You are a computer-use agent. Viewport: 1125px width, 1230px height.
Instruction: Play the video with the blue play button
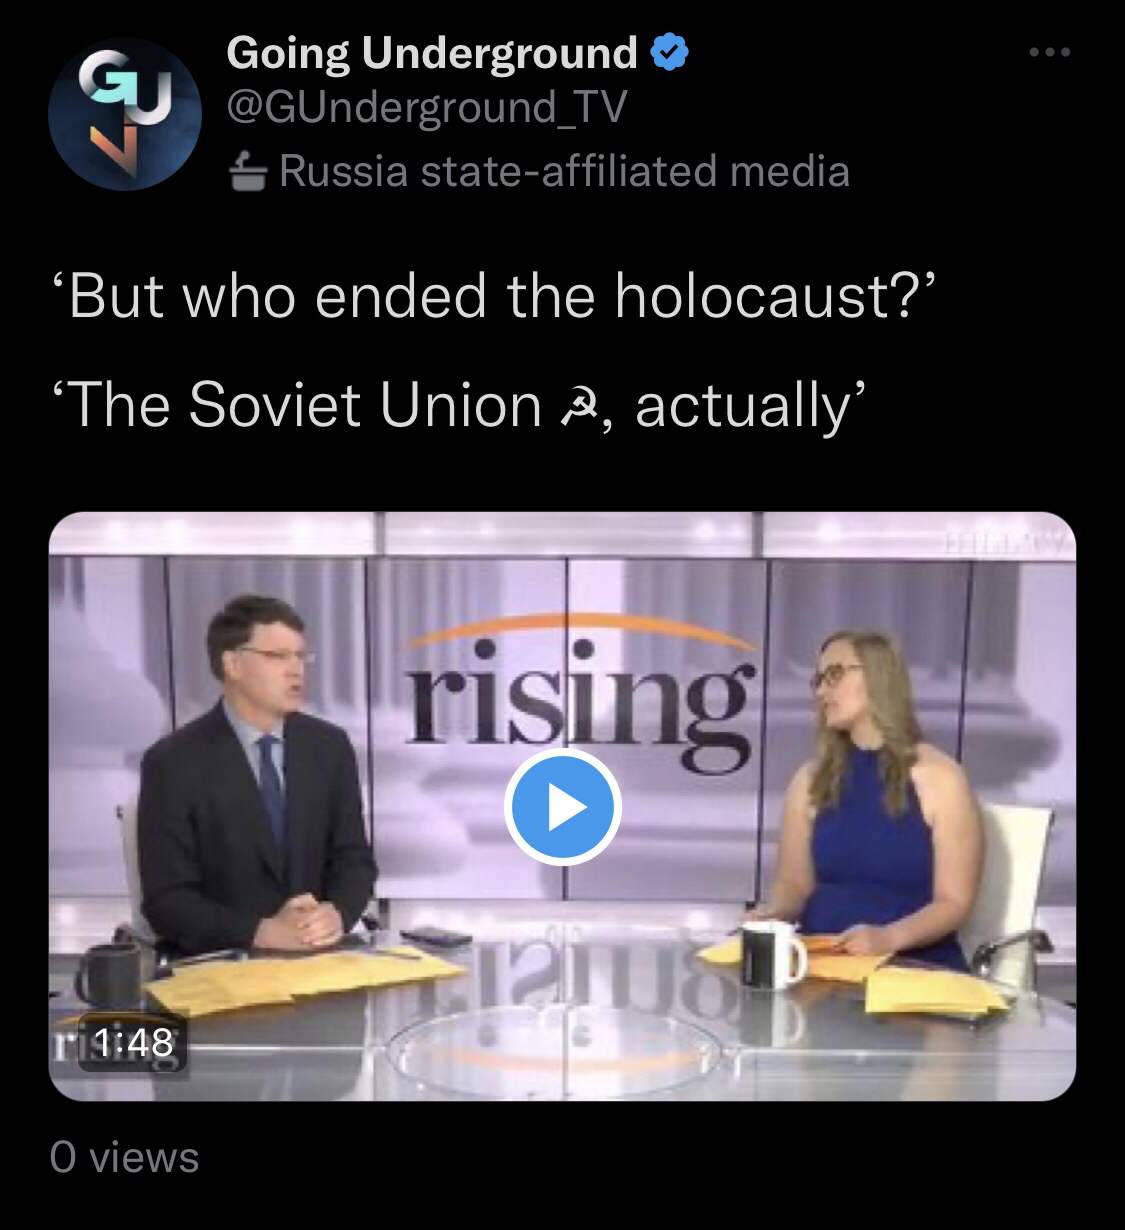tap(562, 807)
